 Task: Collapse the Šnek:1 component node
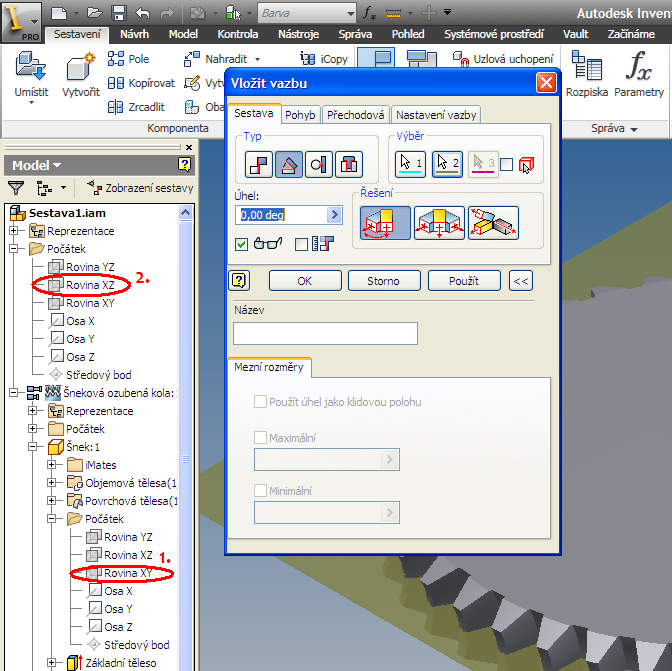[x=33, y=446]
